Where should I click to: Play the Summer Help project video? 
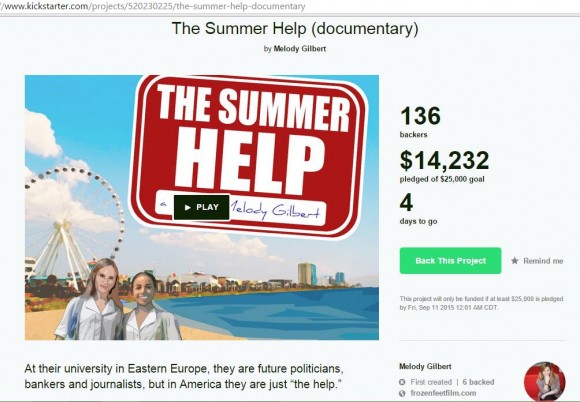pos(202,207)
